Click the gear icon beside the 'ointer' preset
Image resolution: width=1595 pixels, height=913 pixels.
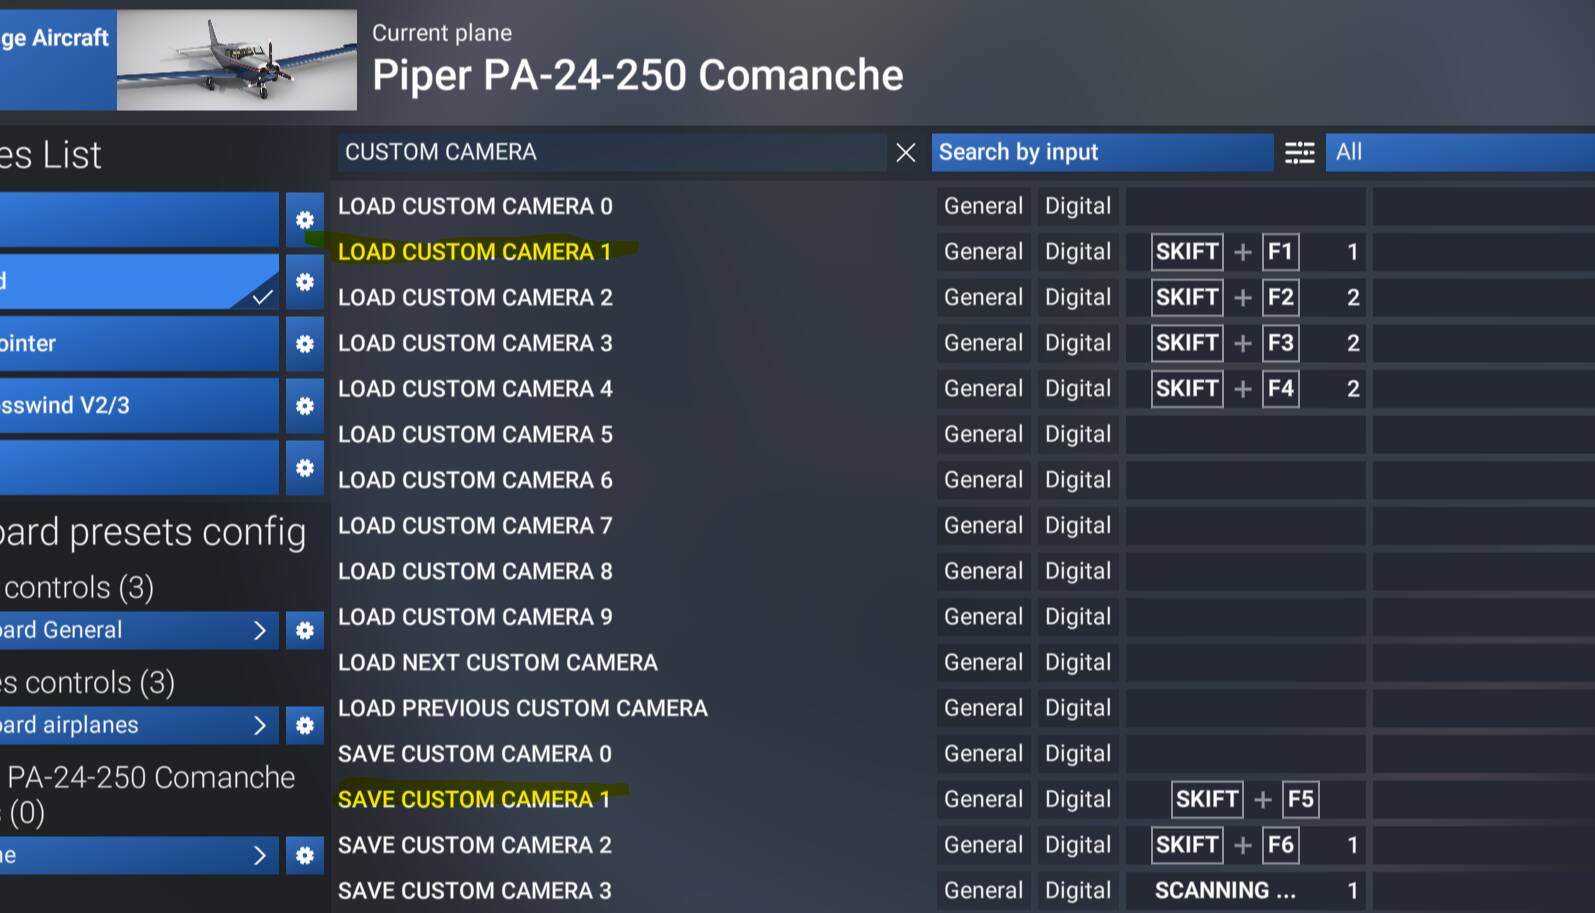pos(305,344)
